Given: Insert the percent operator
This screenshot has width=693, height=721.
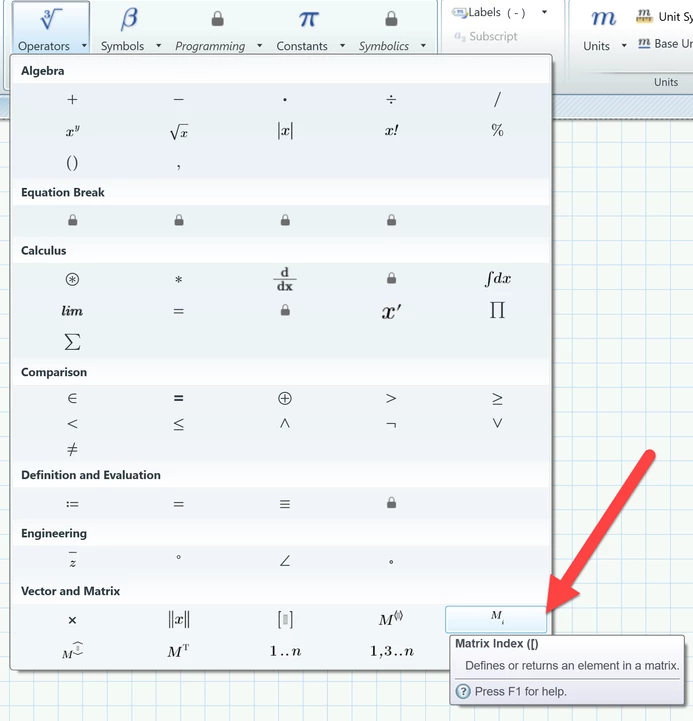Looking at the screenshot, I should point(497,130).
